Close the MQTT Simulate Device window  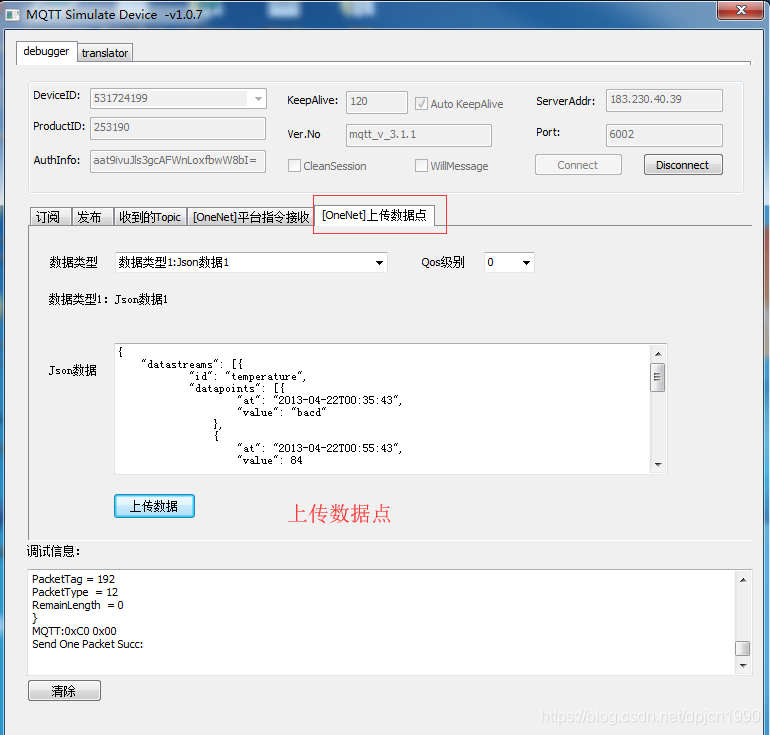click(741, 10)
